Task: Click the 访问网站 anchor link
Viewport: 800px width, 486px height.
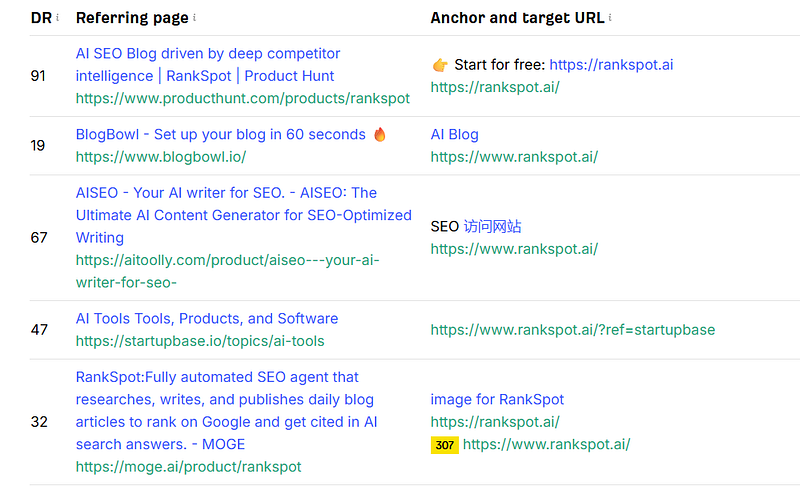Action: (x=492, y=226)
